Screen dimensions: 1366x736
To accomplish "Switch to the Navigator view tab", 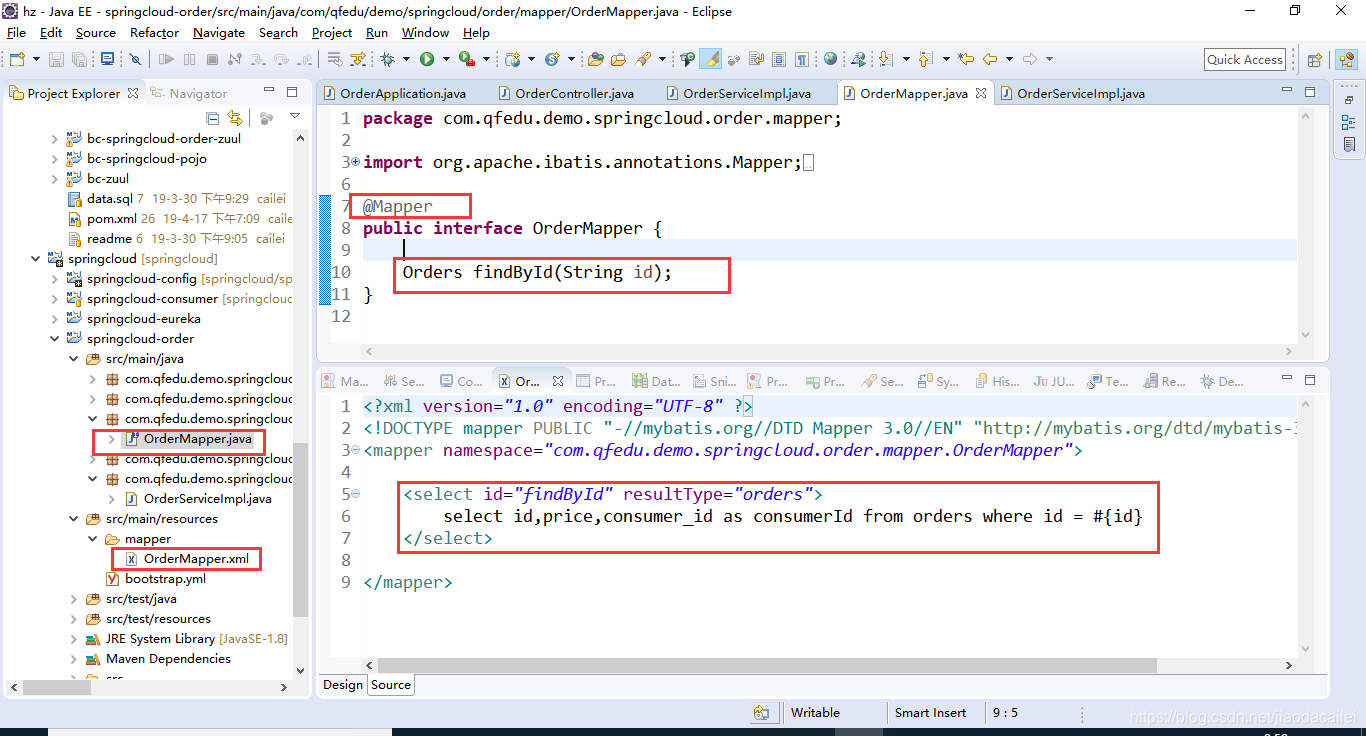I will pos(188,93).
